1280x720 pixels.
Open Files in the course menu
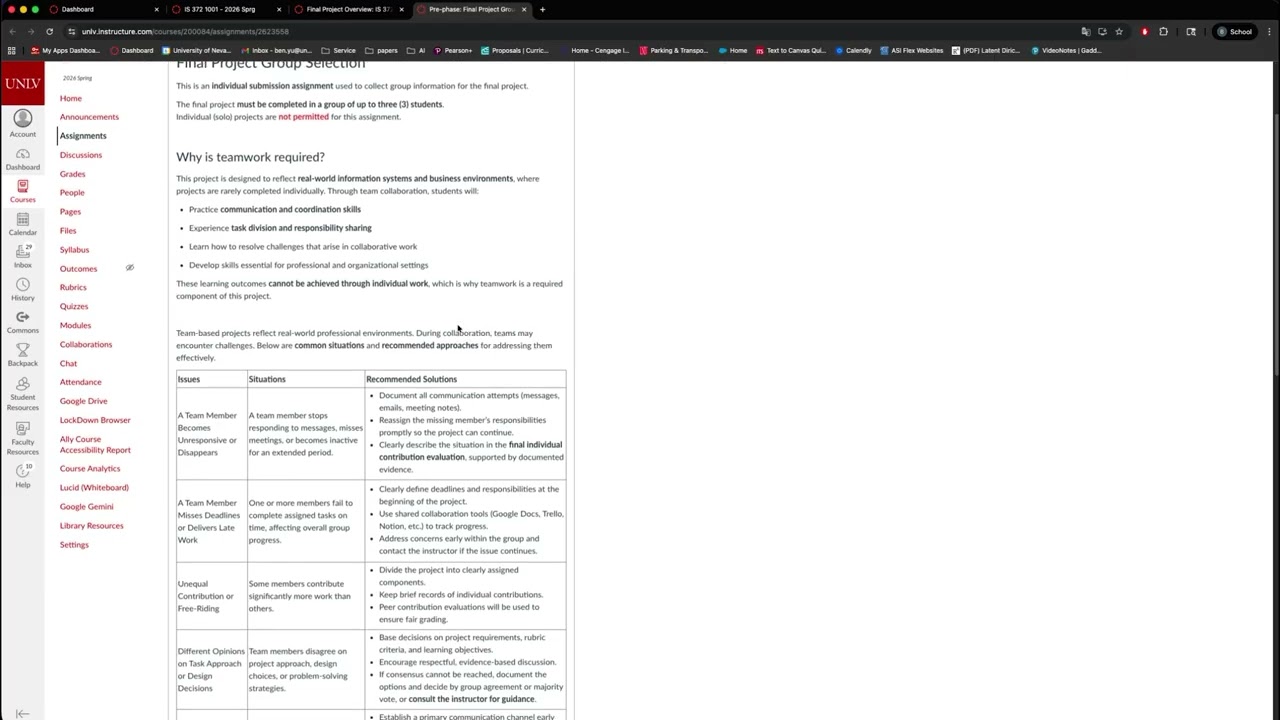(x=68, y=230)
